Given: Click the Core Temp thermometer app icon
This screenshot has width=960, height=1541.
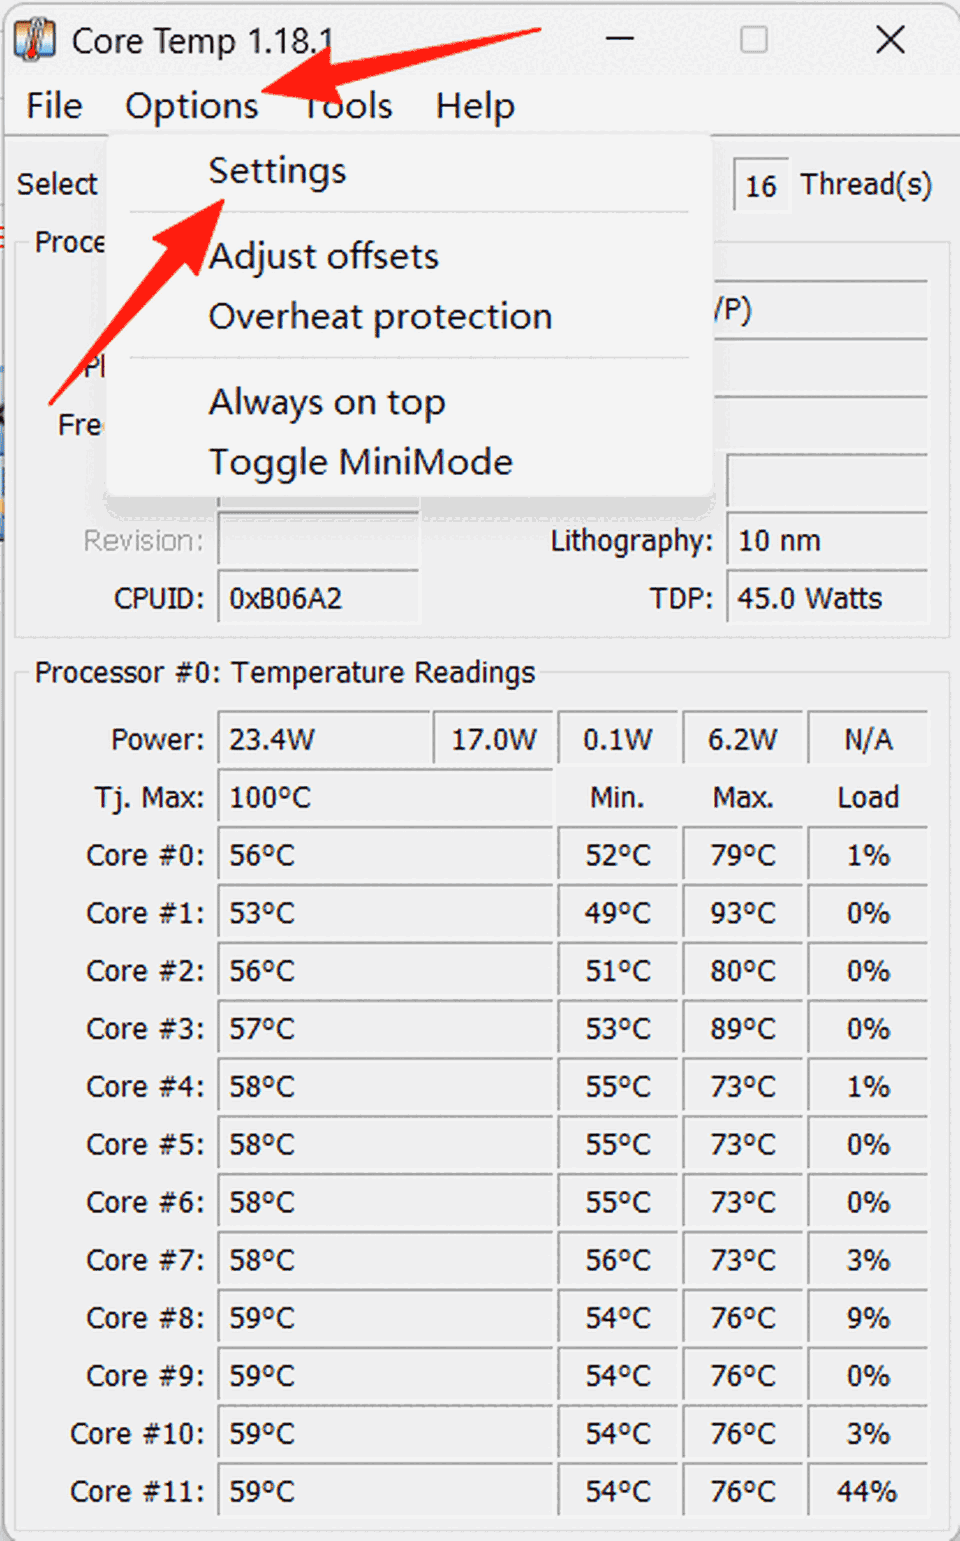Looking at the screenshot, I should (x=34, y=40).
